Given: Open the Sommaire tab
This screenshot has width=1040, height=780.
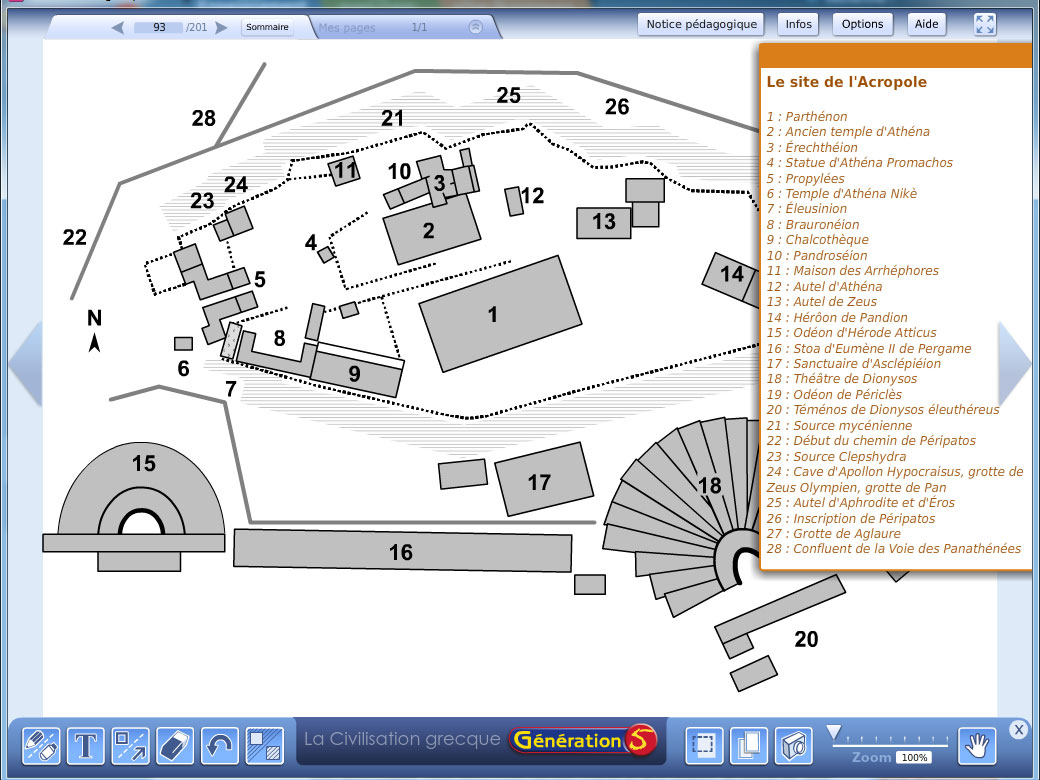Looking at the screenshot, I should pos(268,28).
